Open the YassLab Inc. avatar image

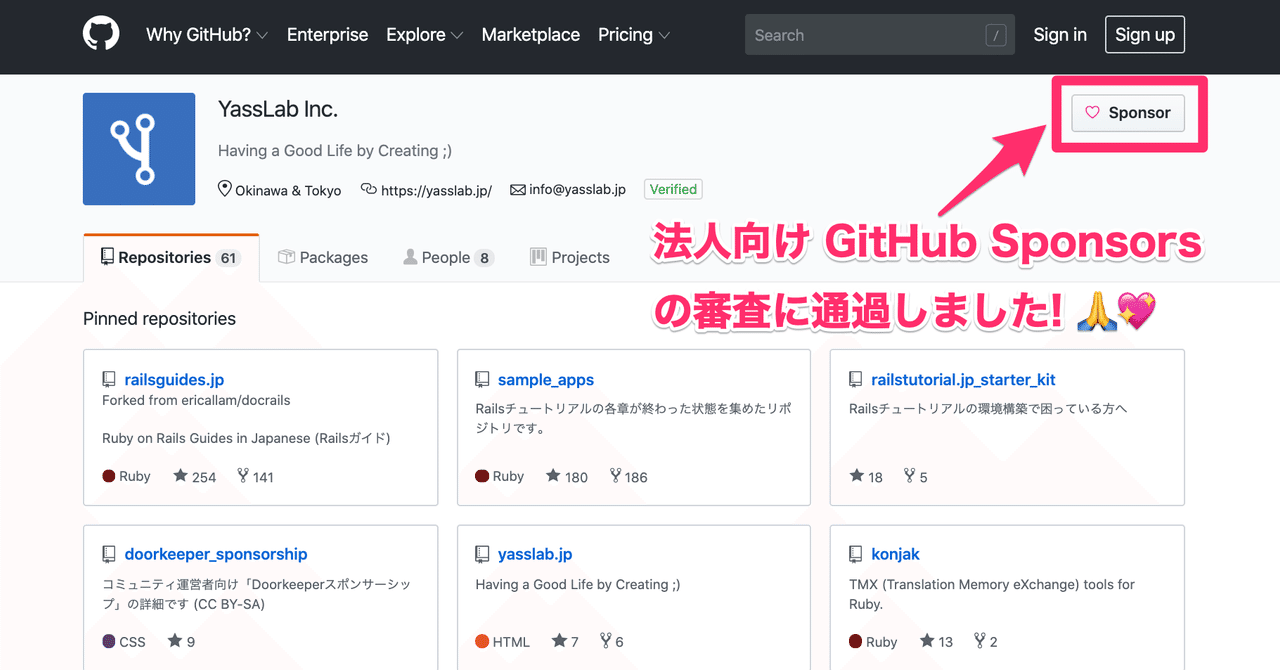point(139,149)
